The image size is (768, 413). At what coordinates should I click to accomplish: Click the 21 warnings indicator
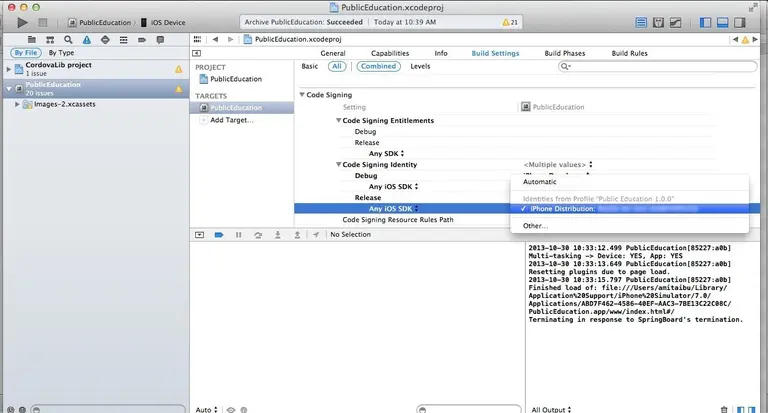(510, 22)
